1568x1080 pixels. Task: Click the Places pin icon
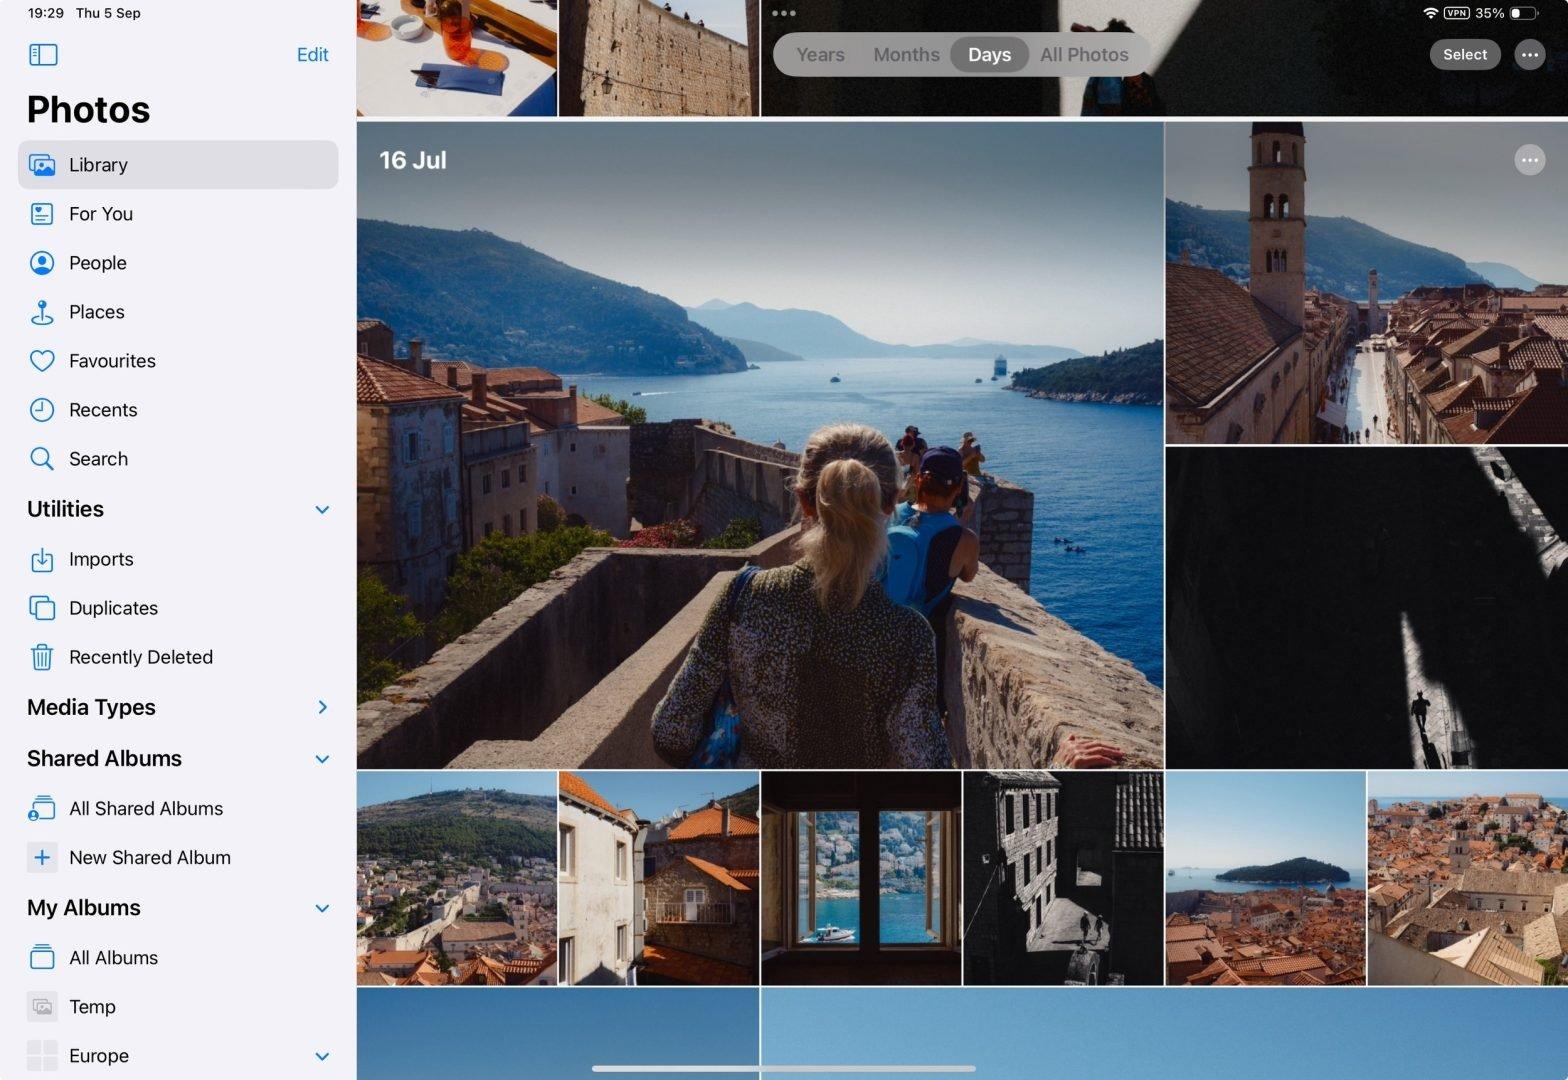(x=42, y=312)
